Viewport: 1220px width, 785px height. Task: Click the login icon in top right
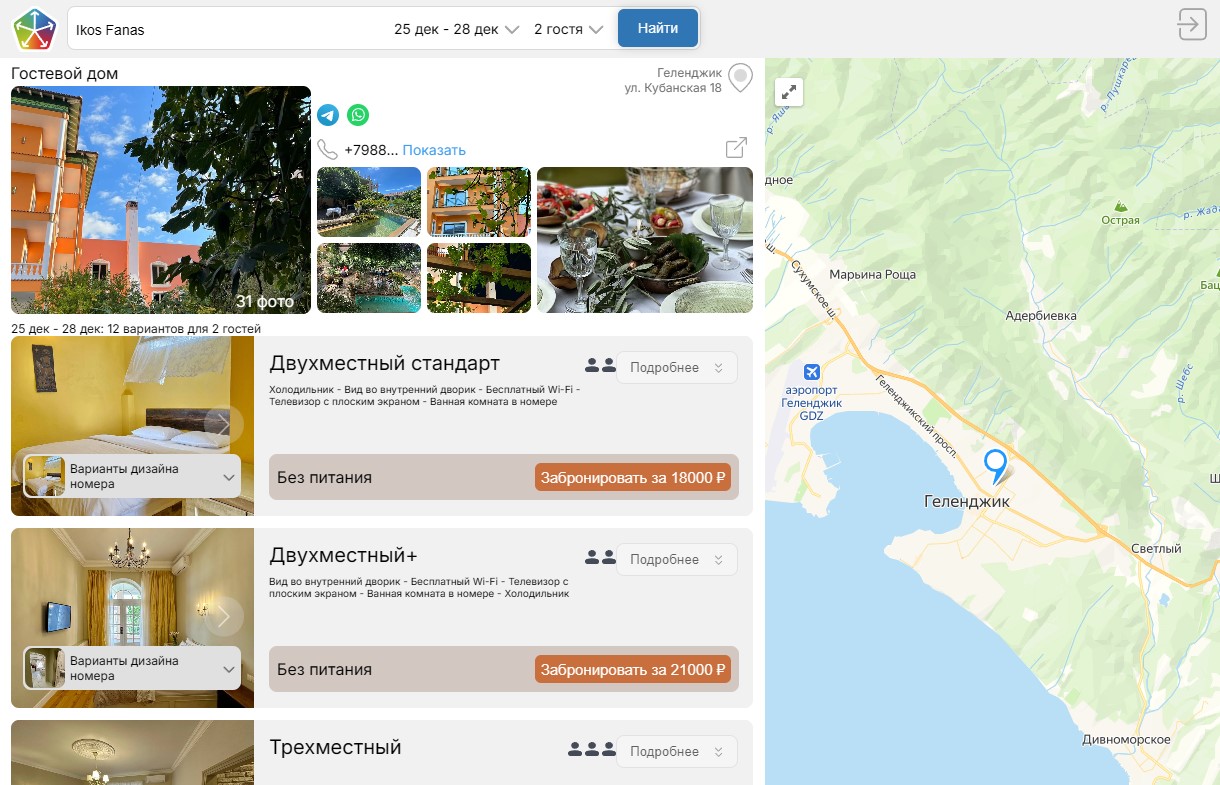[x=1192, y=24]
